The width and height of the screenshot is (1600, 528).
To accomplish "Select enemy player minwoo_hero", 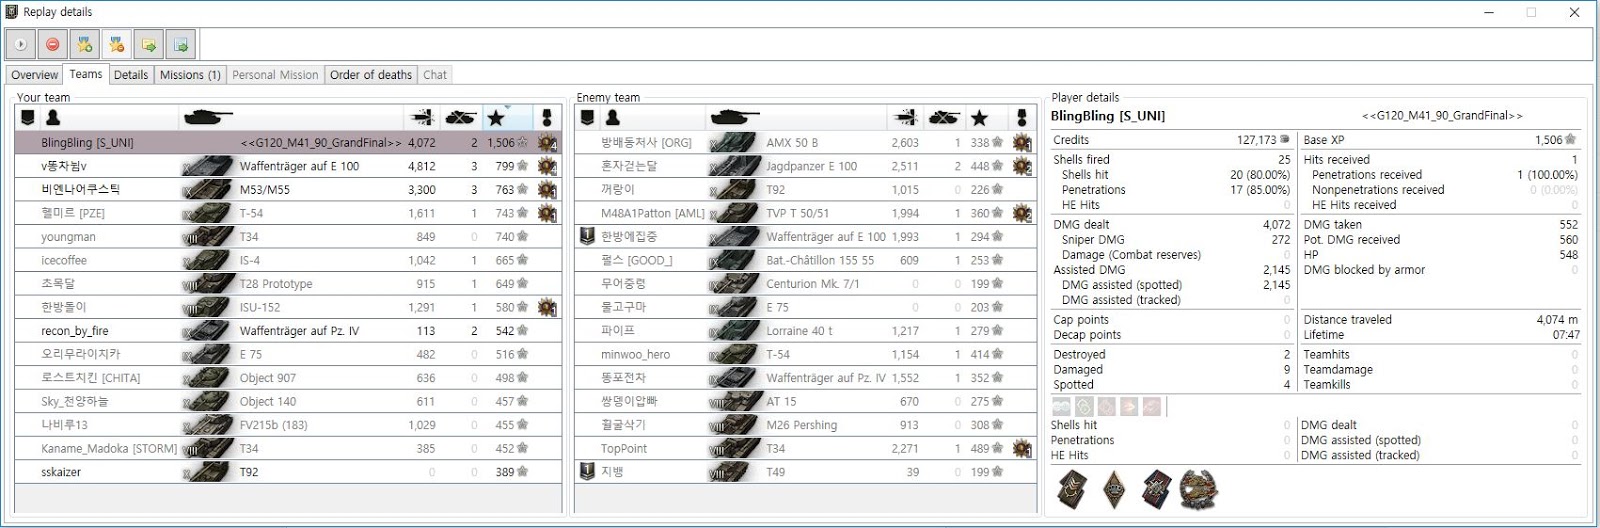I will tap(806, 354).
